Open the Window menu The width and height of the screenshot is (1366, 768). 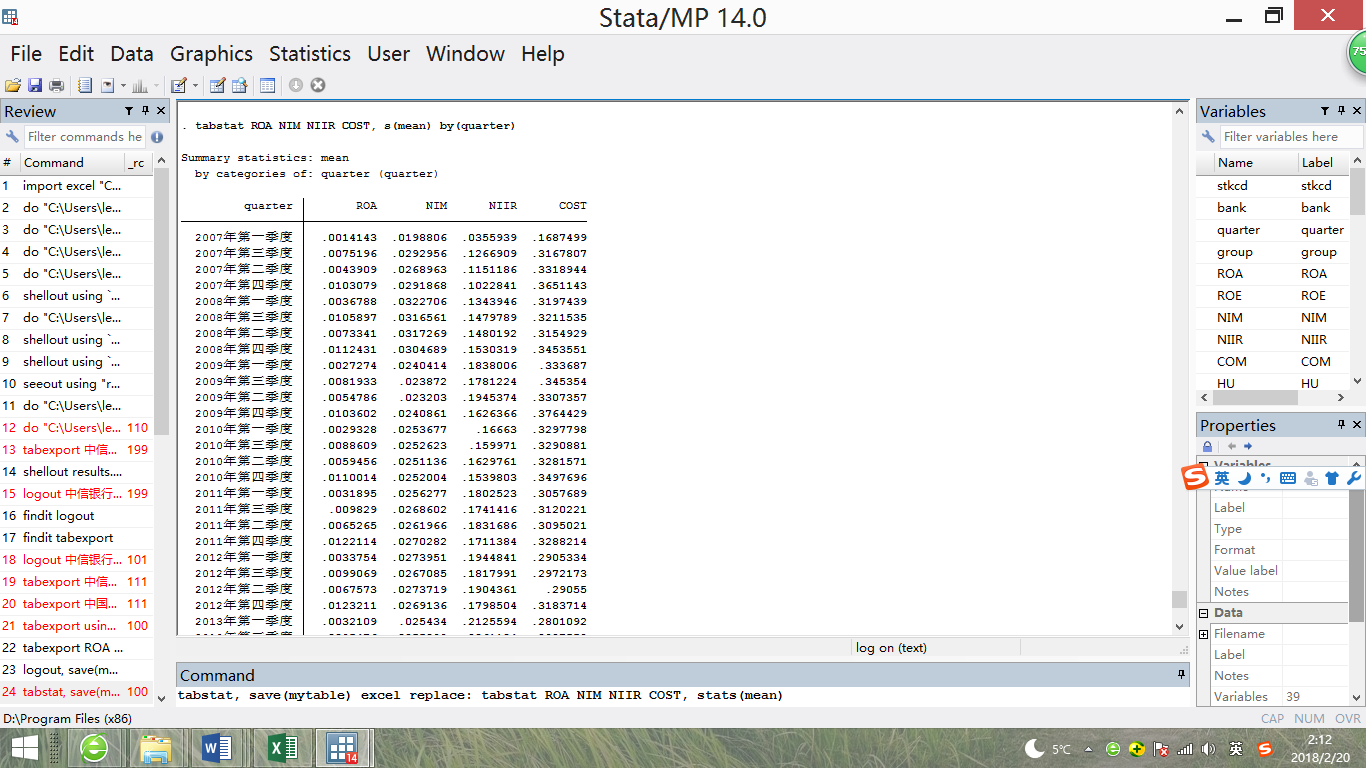click(465, 54)
